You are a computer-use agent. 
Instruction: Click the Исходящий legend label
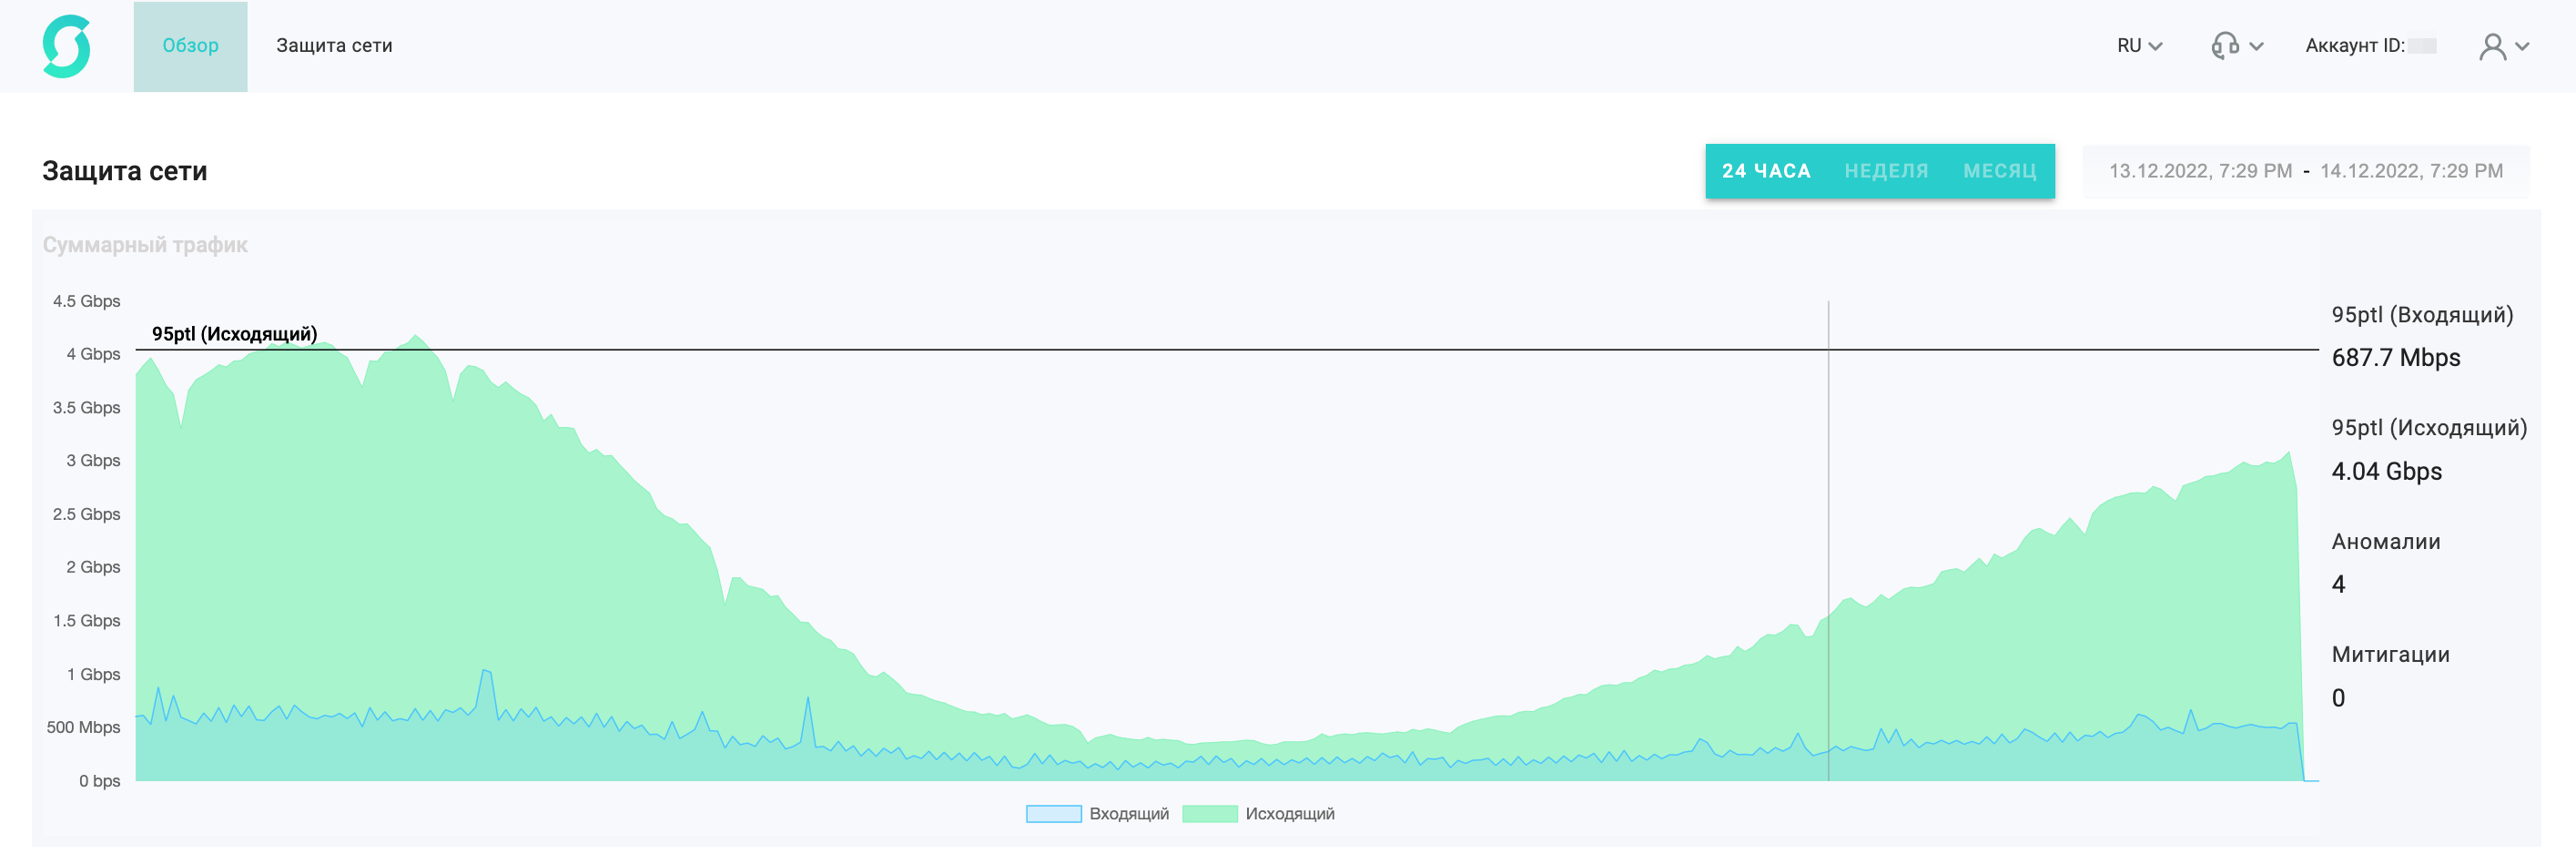1289,814
